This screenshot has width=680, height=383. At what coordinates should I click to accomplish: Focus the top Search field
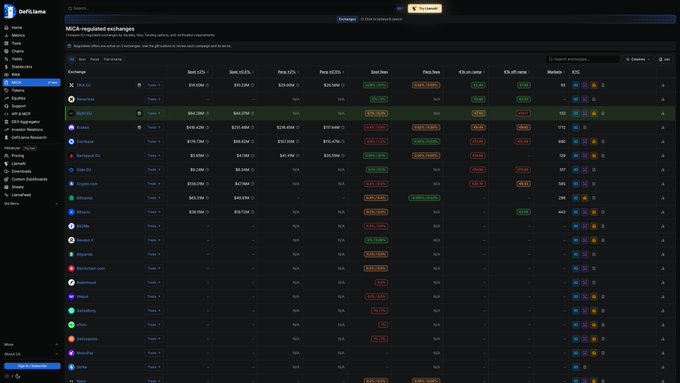pyautogui.click(x=234, y=8)
